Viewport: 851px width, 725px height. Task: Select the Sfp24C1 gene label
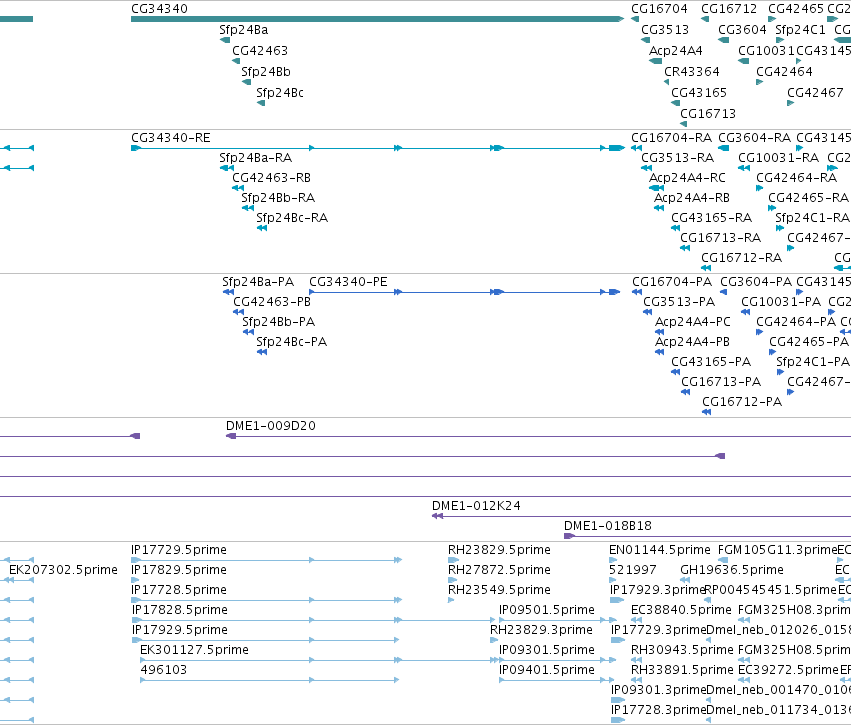pos(800,30)
